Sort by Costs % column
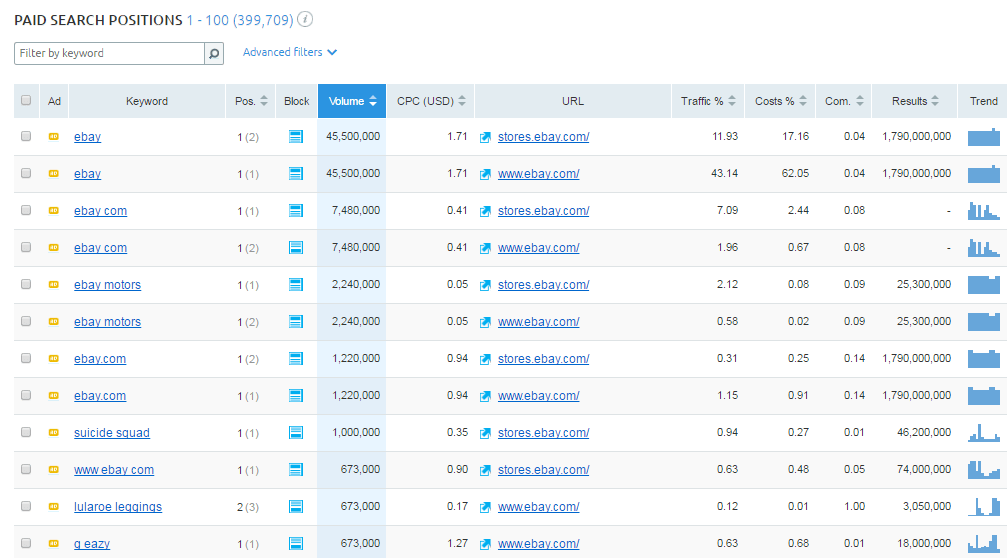The image size is (1007, 558). 780,101
